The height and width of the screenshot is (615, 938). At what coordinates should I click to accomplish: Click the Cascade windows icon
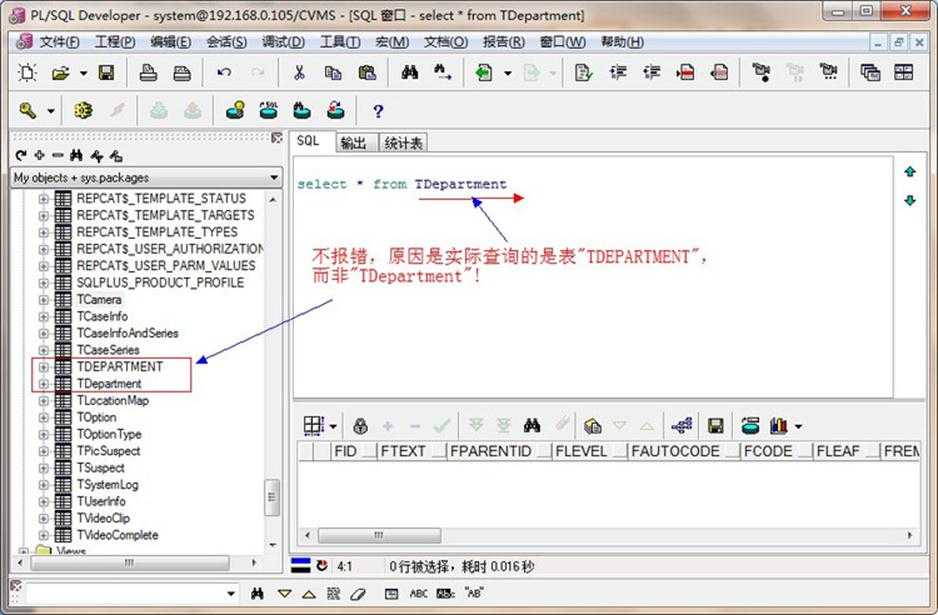pyautogui.click(x=870, y=72)
